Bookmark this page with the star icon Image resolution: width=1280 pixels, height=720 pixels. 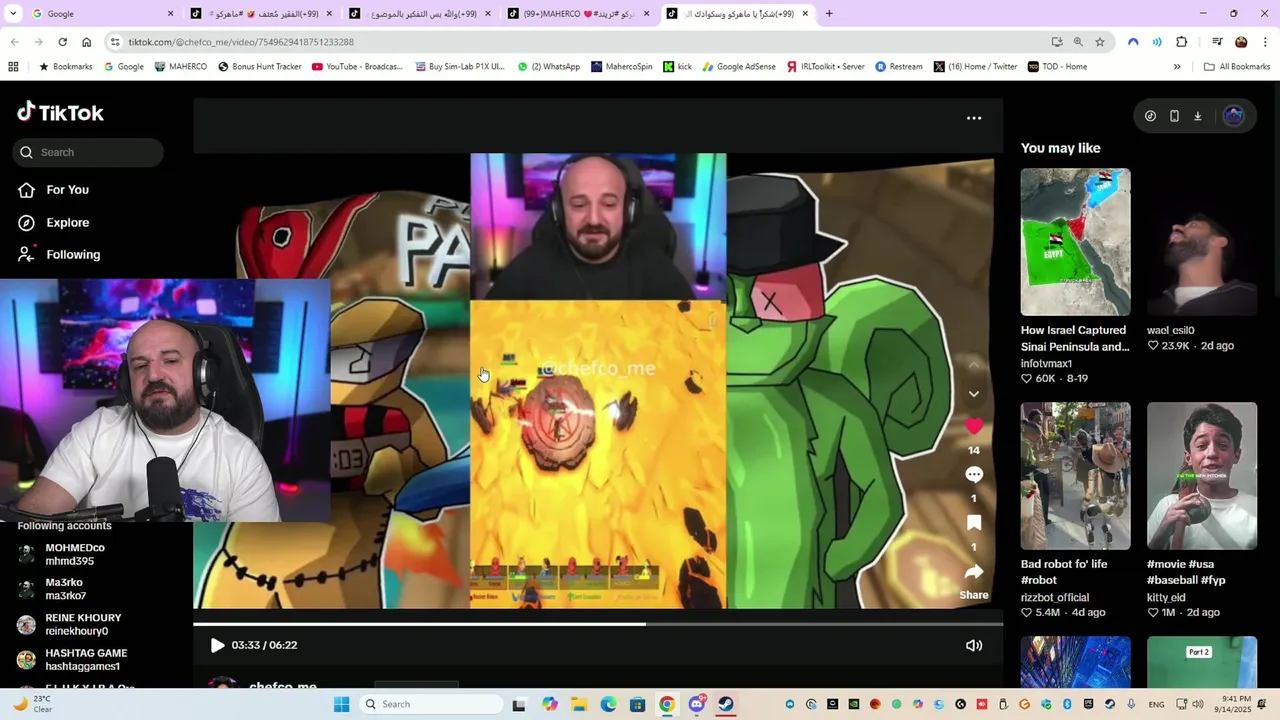coord(1100,42)
